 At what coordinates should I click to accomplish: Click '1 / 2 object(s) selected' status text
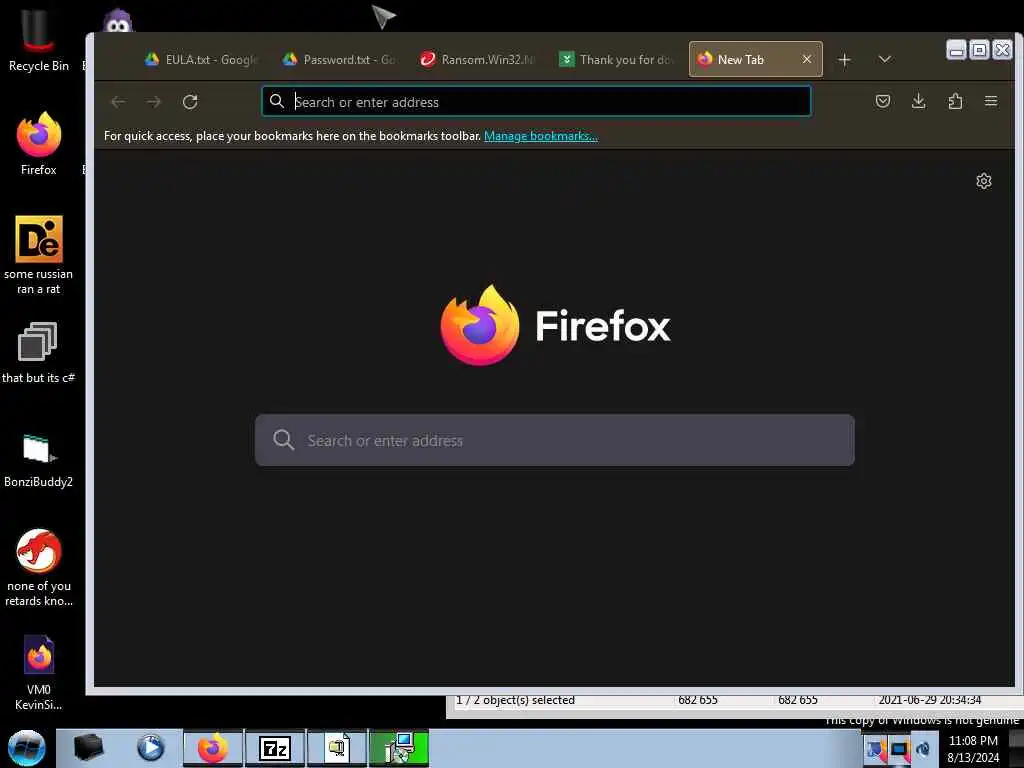pos(515,700)
